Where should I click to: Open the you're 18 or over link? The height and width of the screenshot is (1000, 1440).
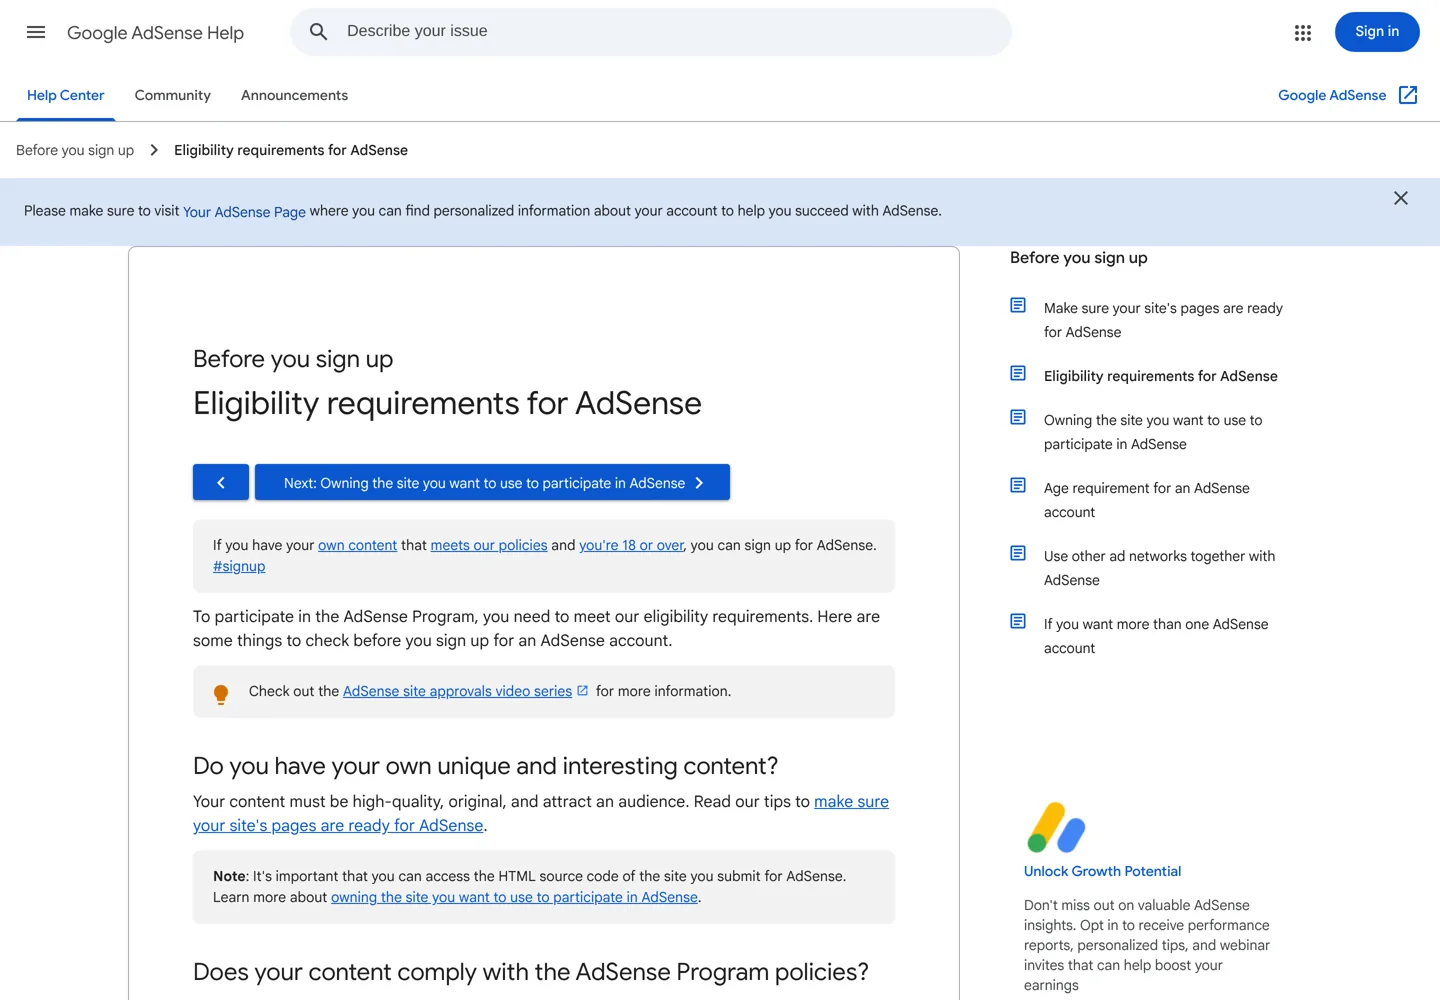[x=631, y=545]
